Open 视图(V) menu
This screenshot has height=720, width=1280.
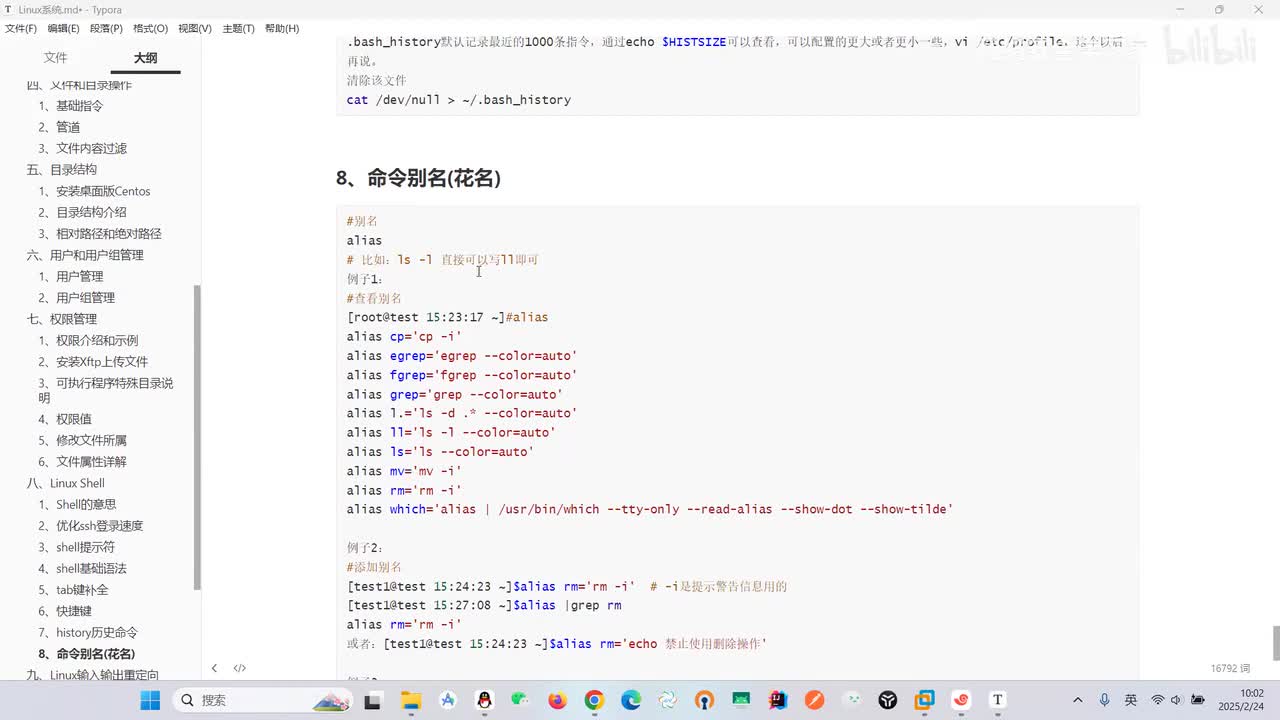coord(195,28)
